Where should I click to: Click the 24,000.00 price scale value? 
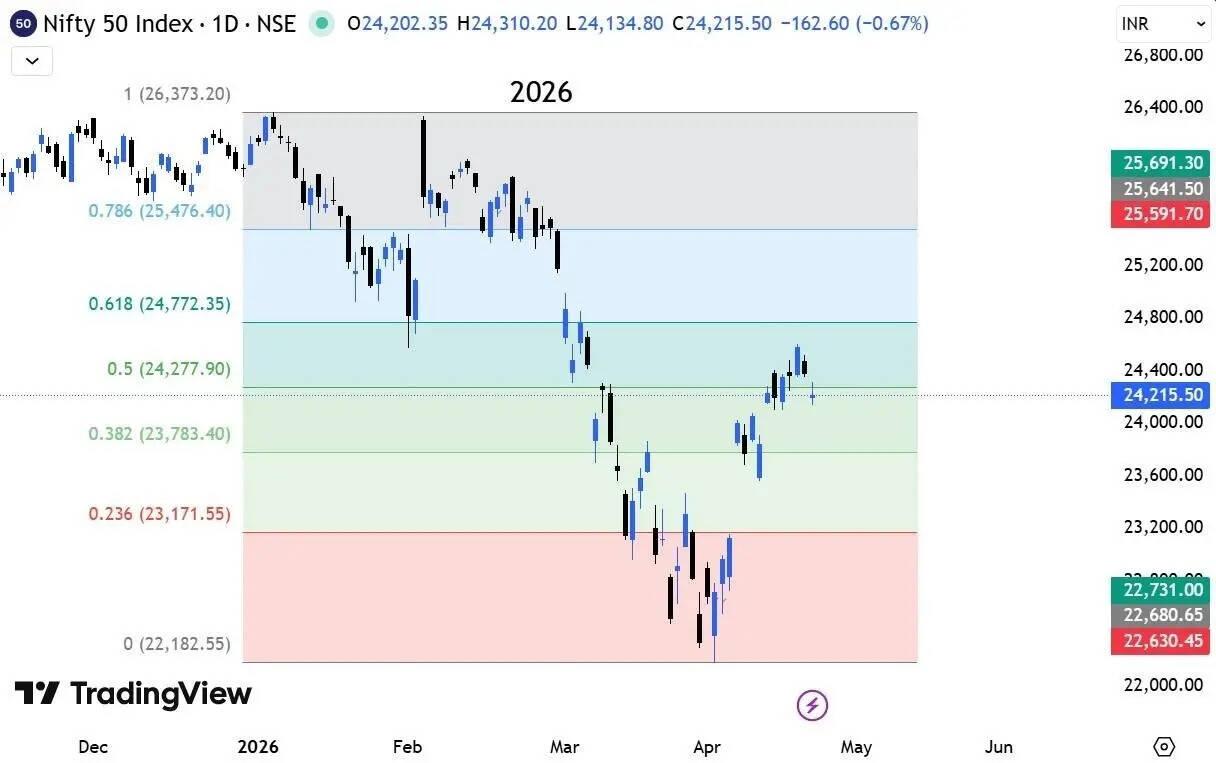click(1163, 422)
